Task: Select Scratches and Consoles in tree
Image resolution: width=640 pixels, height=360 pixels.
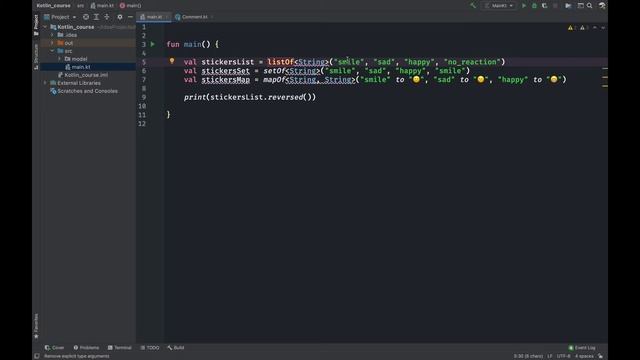Action: [x=84, y=91]
